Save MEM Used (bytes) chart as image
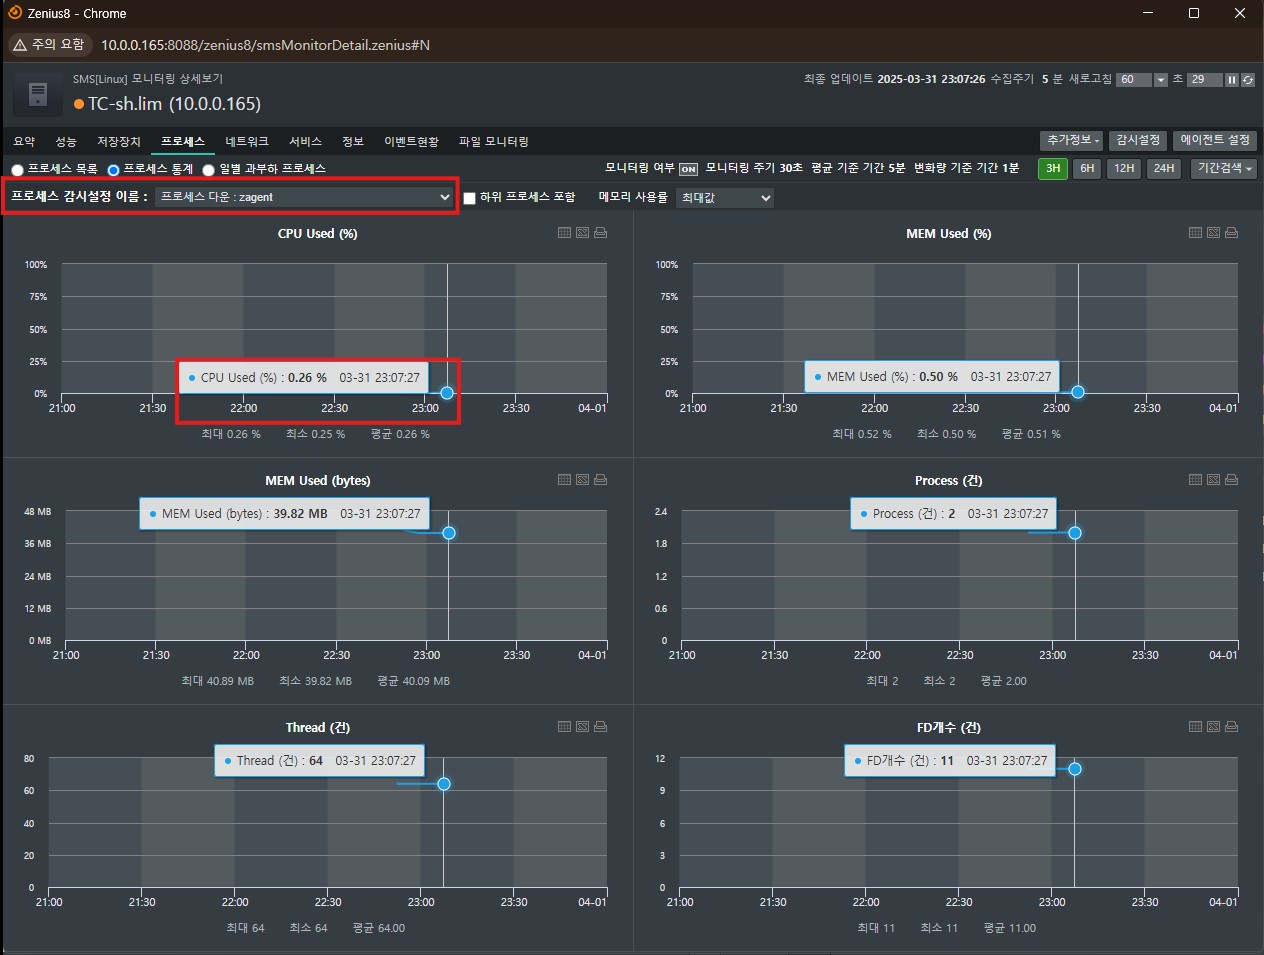 (x=582, y=480)
